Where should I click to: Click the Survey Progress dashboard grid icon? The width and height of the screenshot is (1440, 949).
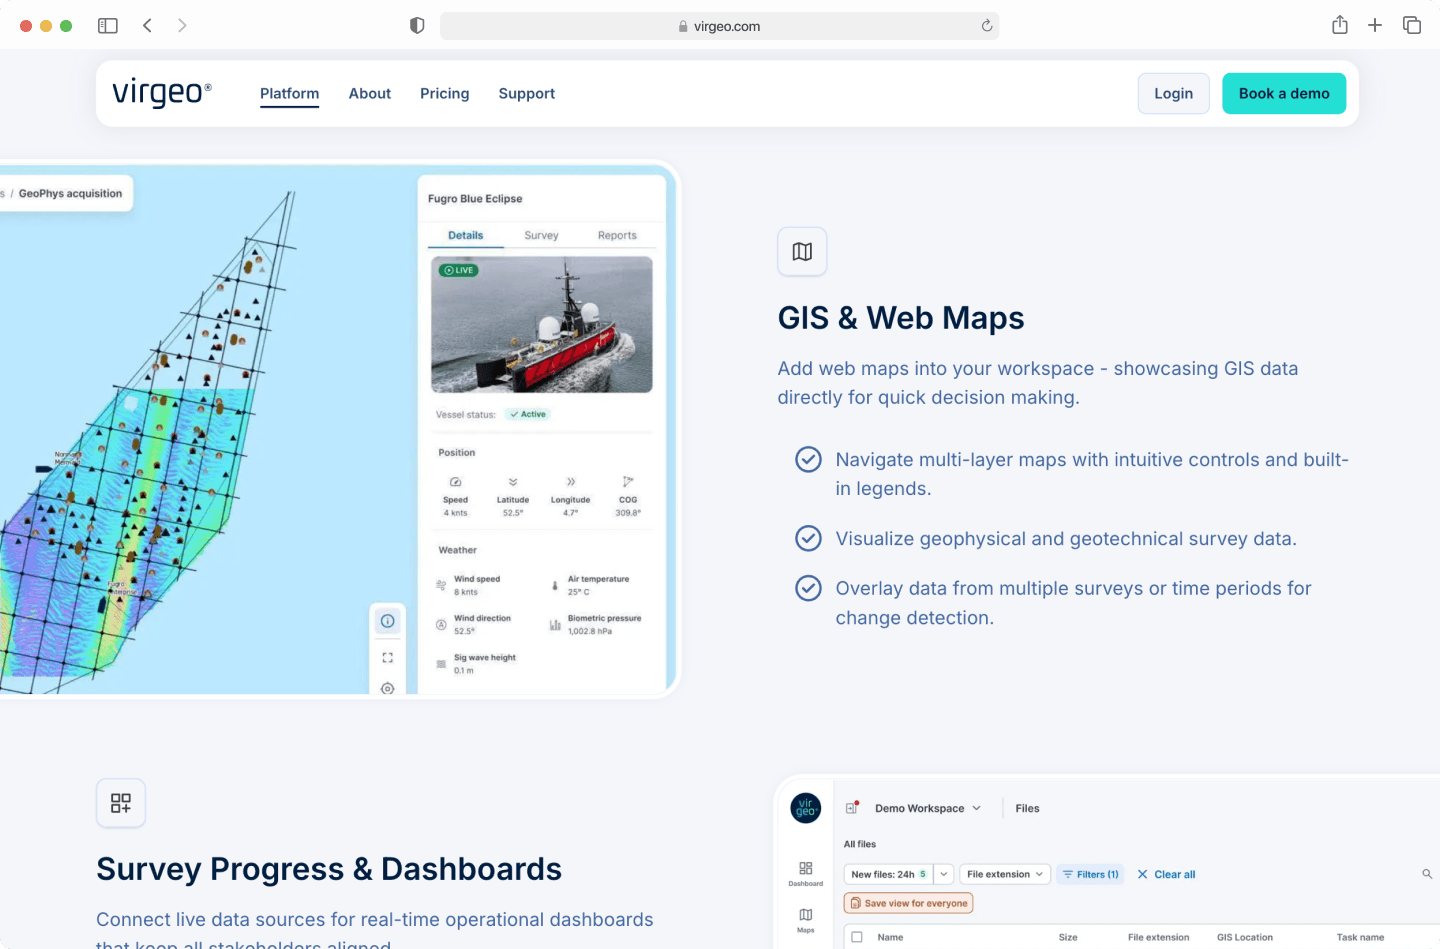(121, 803)
